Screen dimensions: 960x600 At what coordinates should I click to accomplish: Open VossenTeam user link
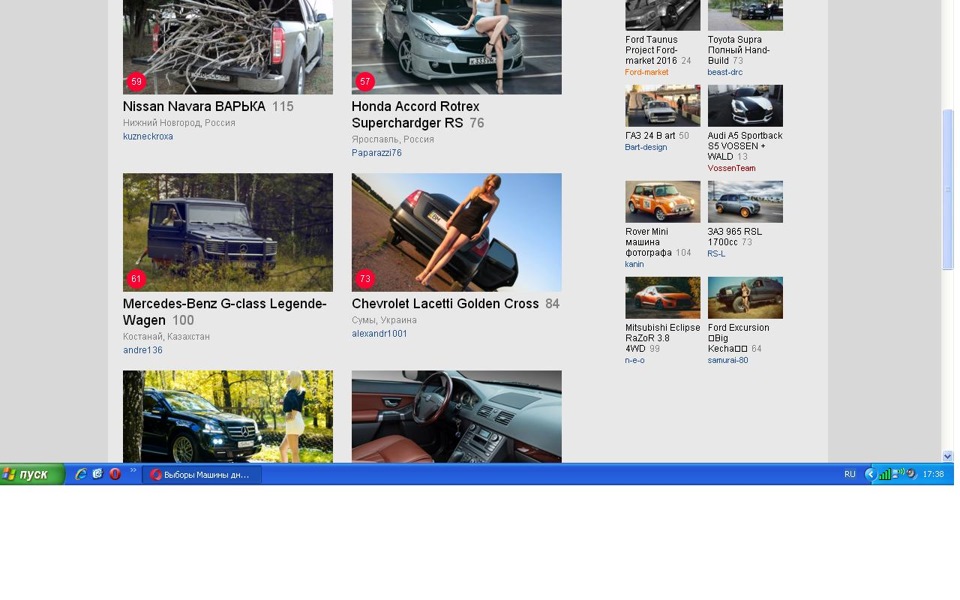tap(732, 168)
